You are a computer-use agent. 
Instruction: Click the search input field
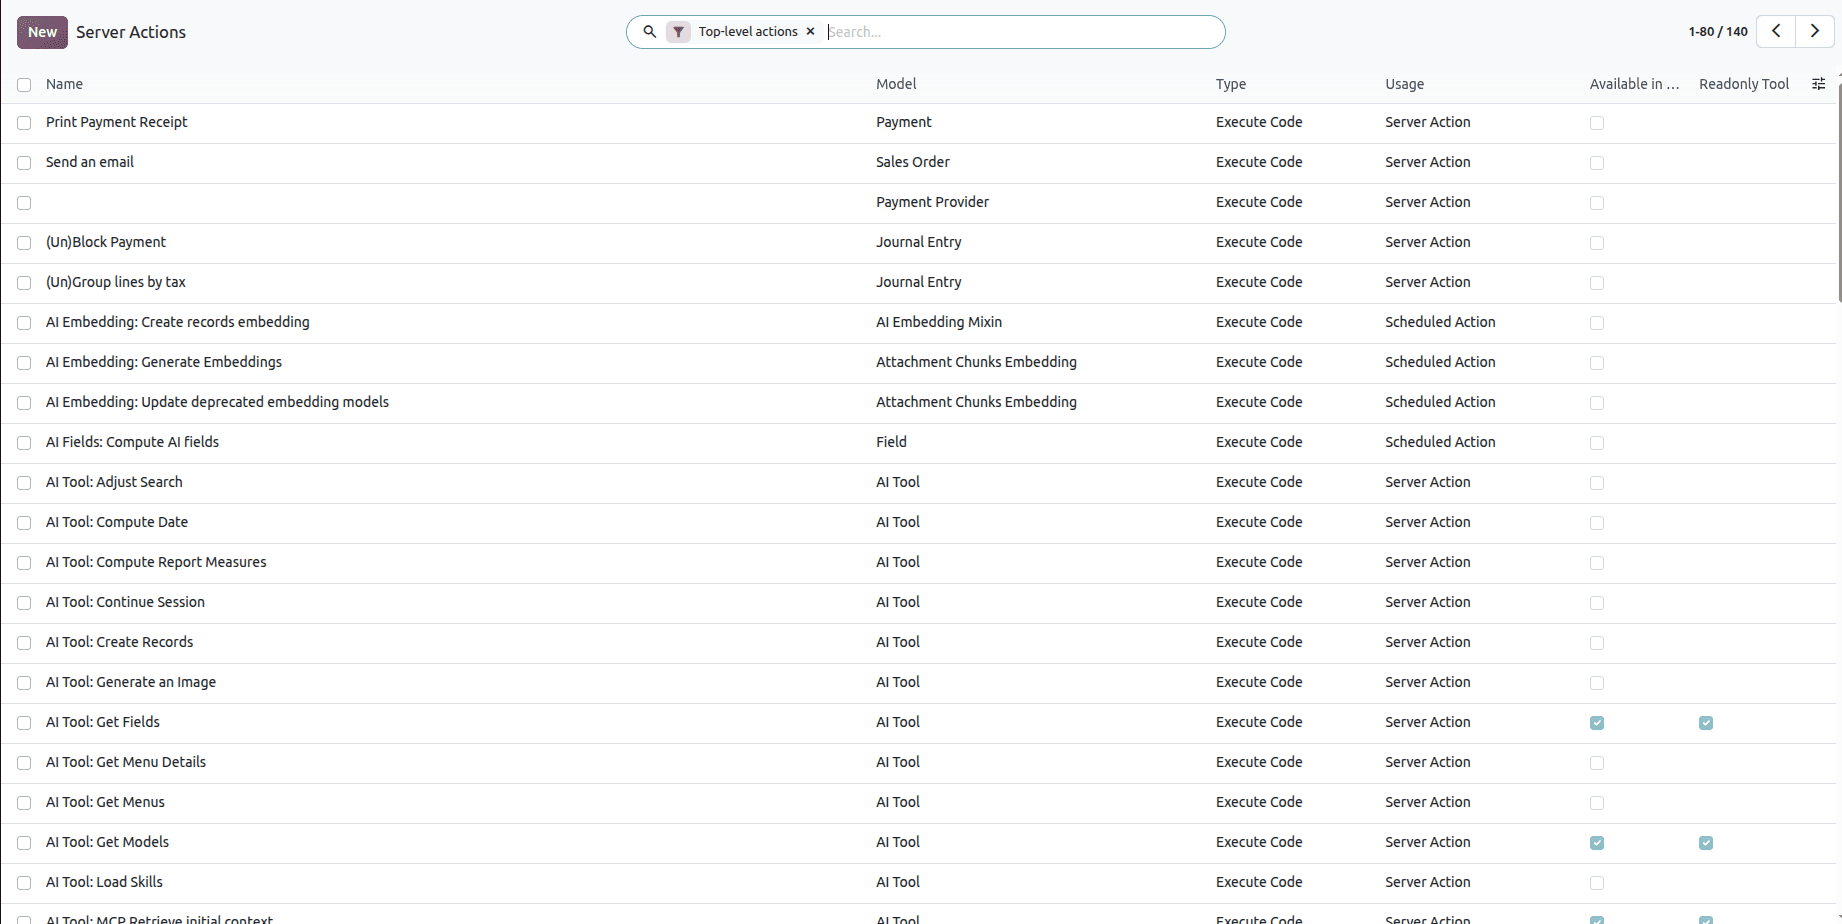tap(1020, 32)
